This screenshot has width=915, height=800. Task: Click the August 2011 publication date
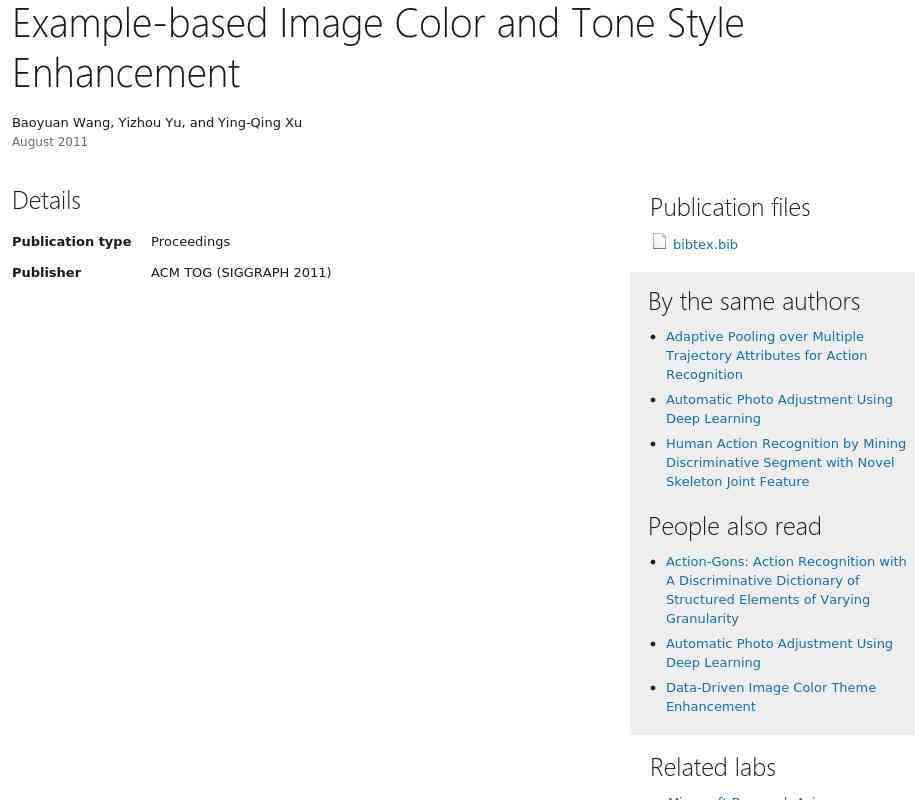click(x=50, y=142)
